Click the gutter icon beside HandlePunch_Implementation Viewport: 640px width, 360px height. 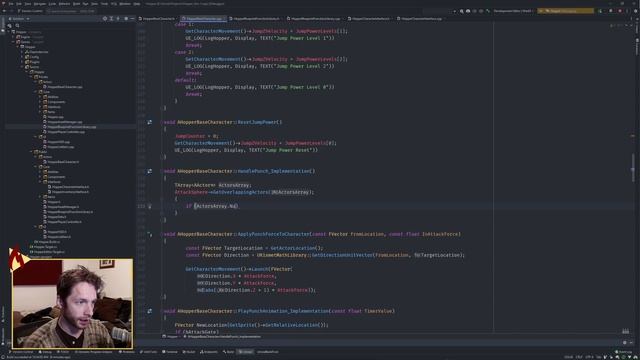[150, 171]
